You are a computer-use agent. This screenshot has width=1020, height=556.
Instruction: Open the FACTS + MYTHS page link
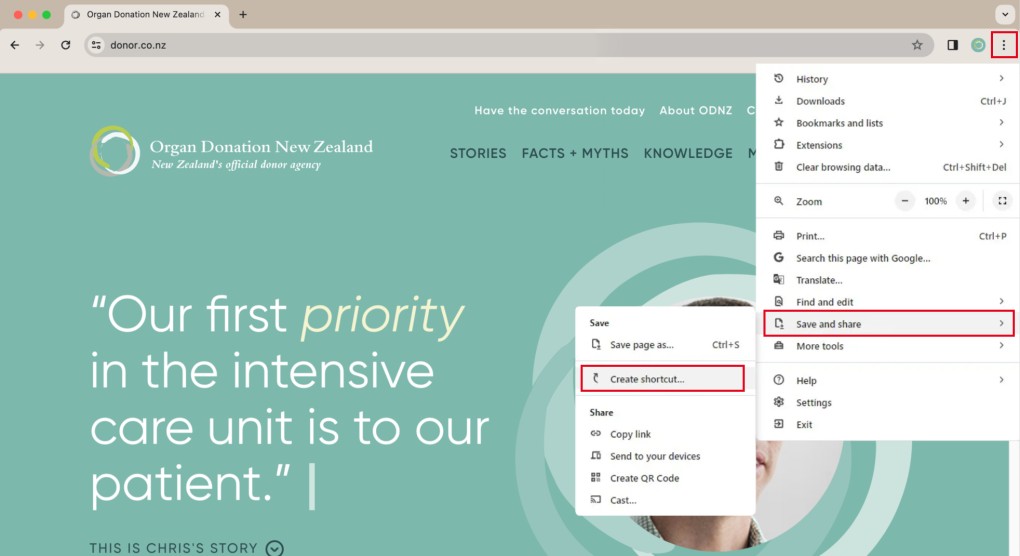pyautogui.click(x=575, y=153)
